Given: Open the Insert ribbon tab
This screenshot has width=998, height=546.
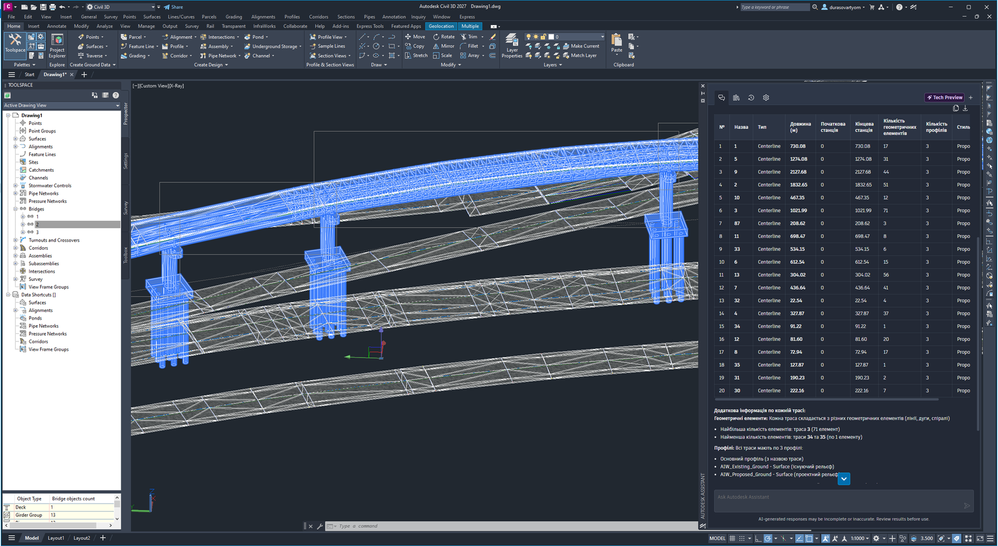Looking at the screenshot, I should click(34, 26).
